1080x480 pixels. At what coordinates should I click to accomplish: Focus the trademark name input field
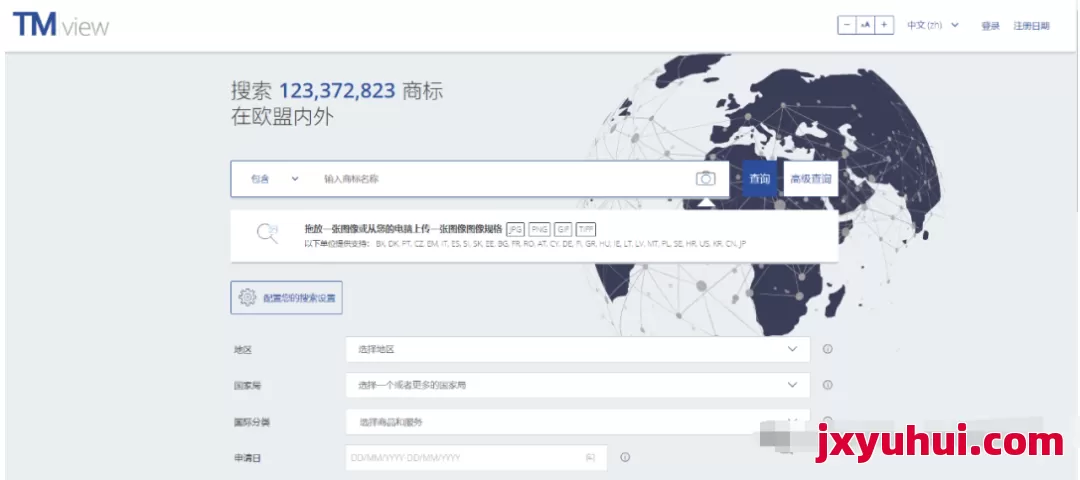[x=503, y=179]
